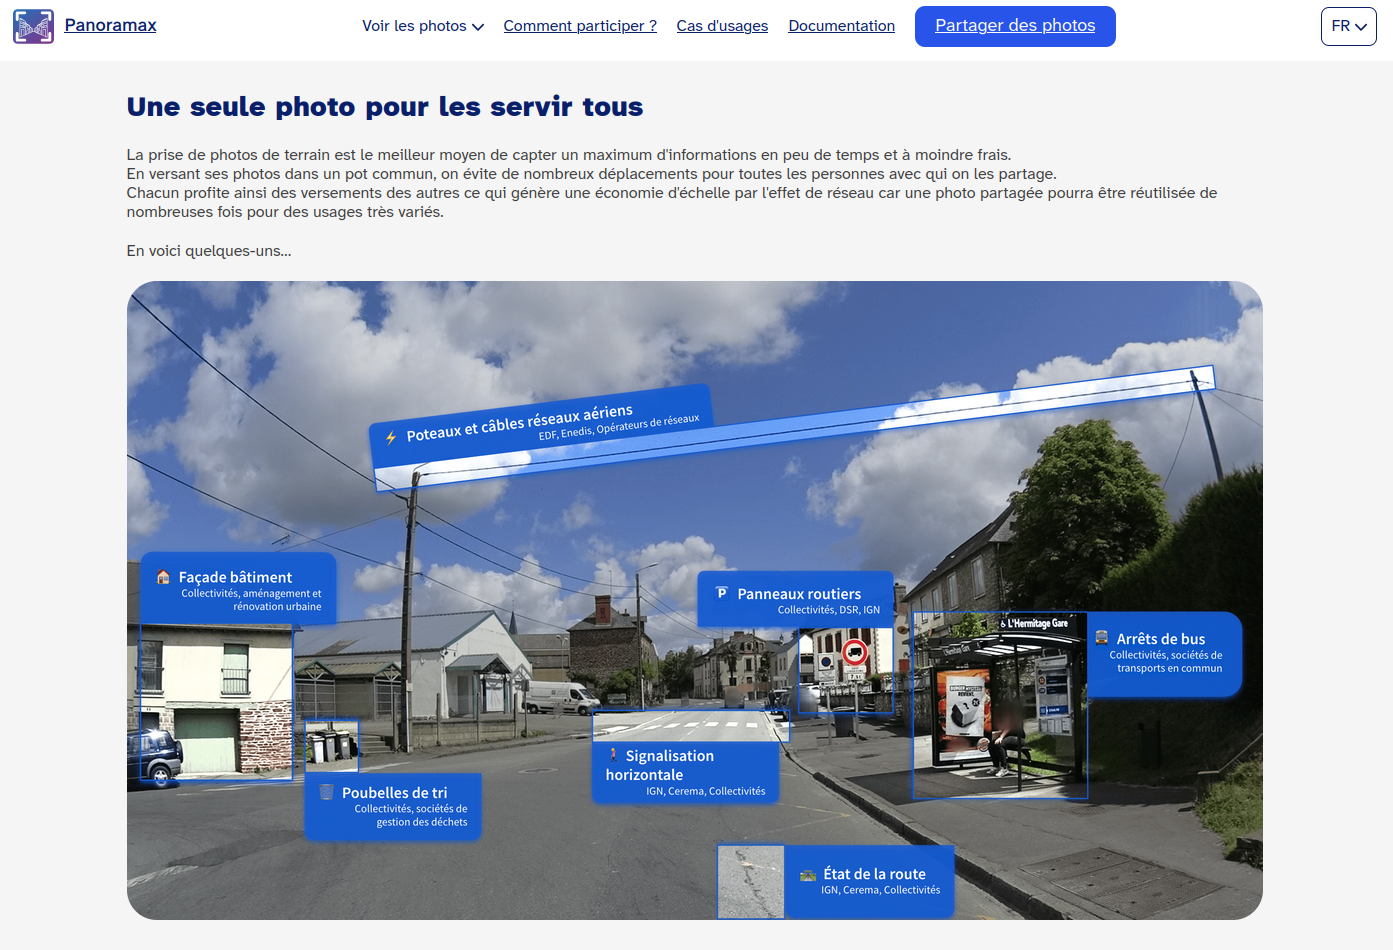1393x950 pixels.
Task: Click the road icon on État de la route
Action: point(808,875)
